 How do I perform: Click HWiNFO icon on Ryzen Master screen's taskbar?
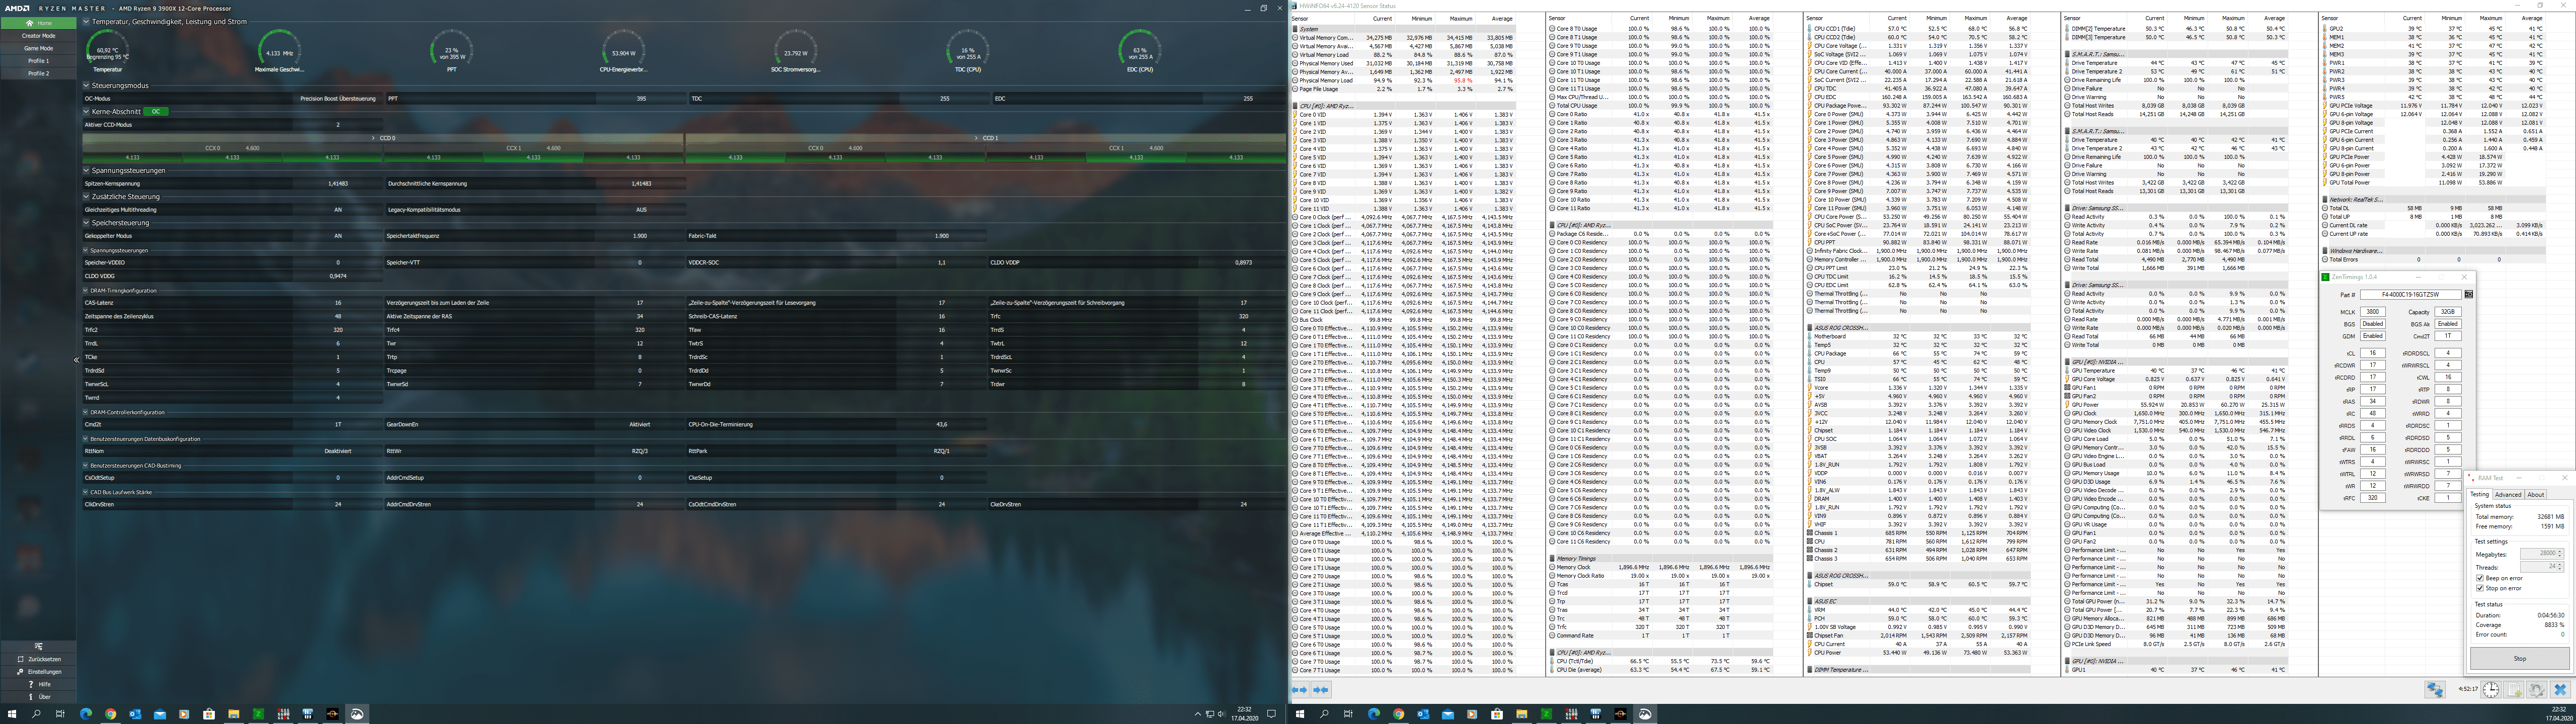[x=308, y=714]
